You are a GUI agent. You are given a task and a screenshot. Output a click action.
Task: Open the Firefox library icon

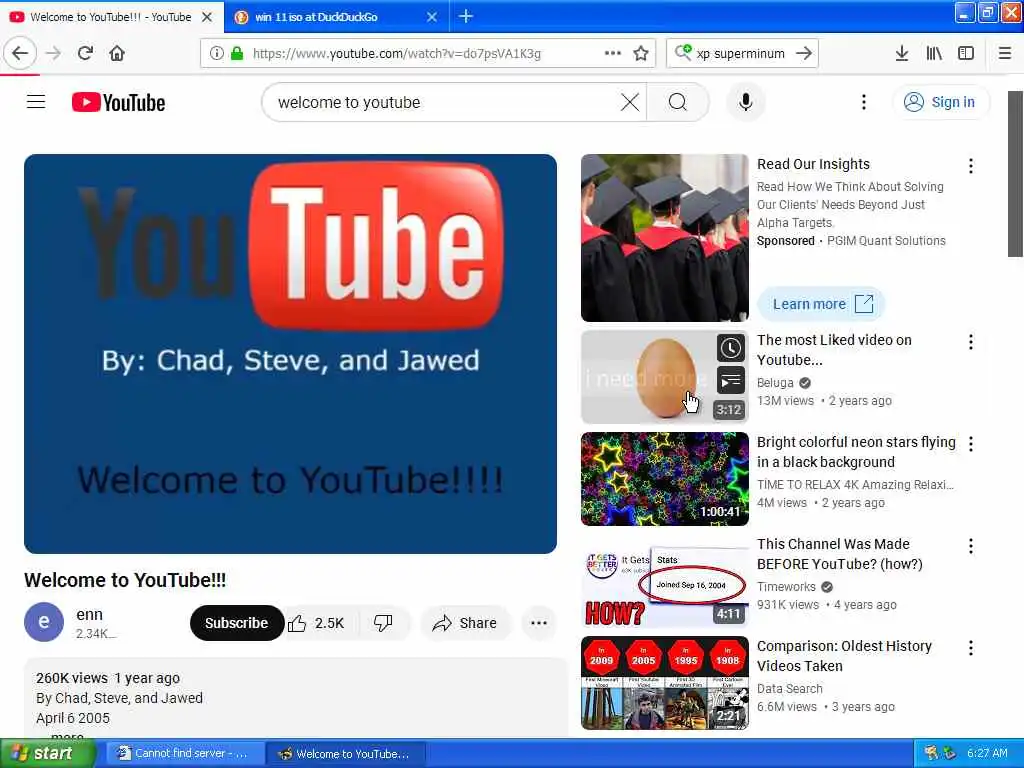pyautogui.click(x=934, y=54)
